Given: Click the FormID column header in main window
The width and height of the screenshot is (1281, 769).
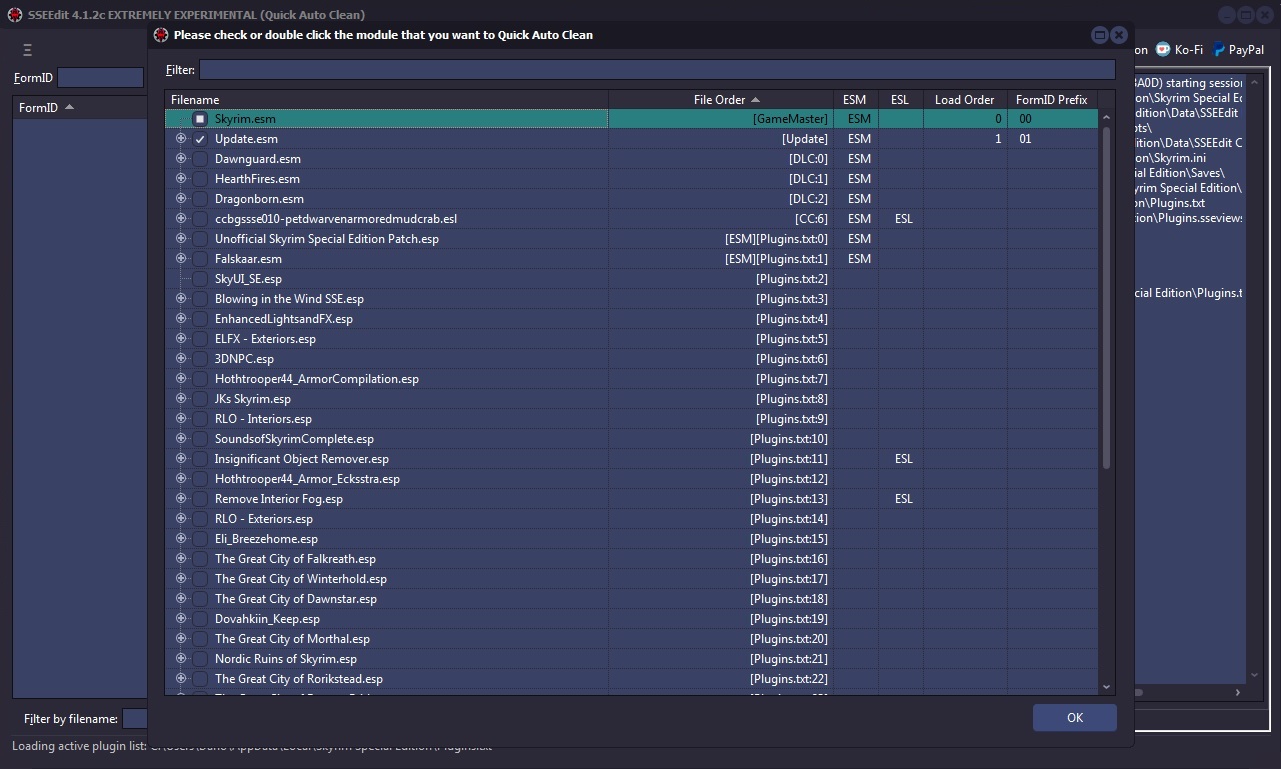Looking at the screenshot, I should point(80,107).
